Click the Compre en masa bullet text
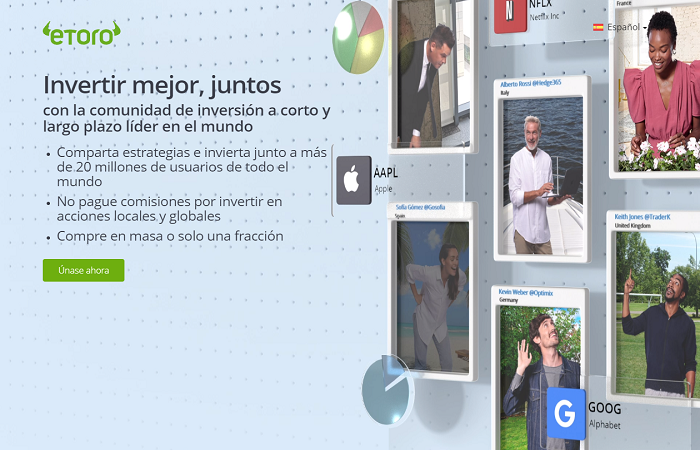Image resolution: width=700 pixels, height=450 pixels. click(x=170, y=236)
